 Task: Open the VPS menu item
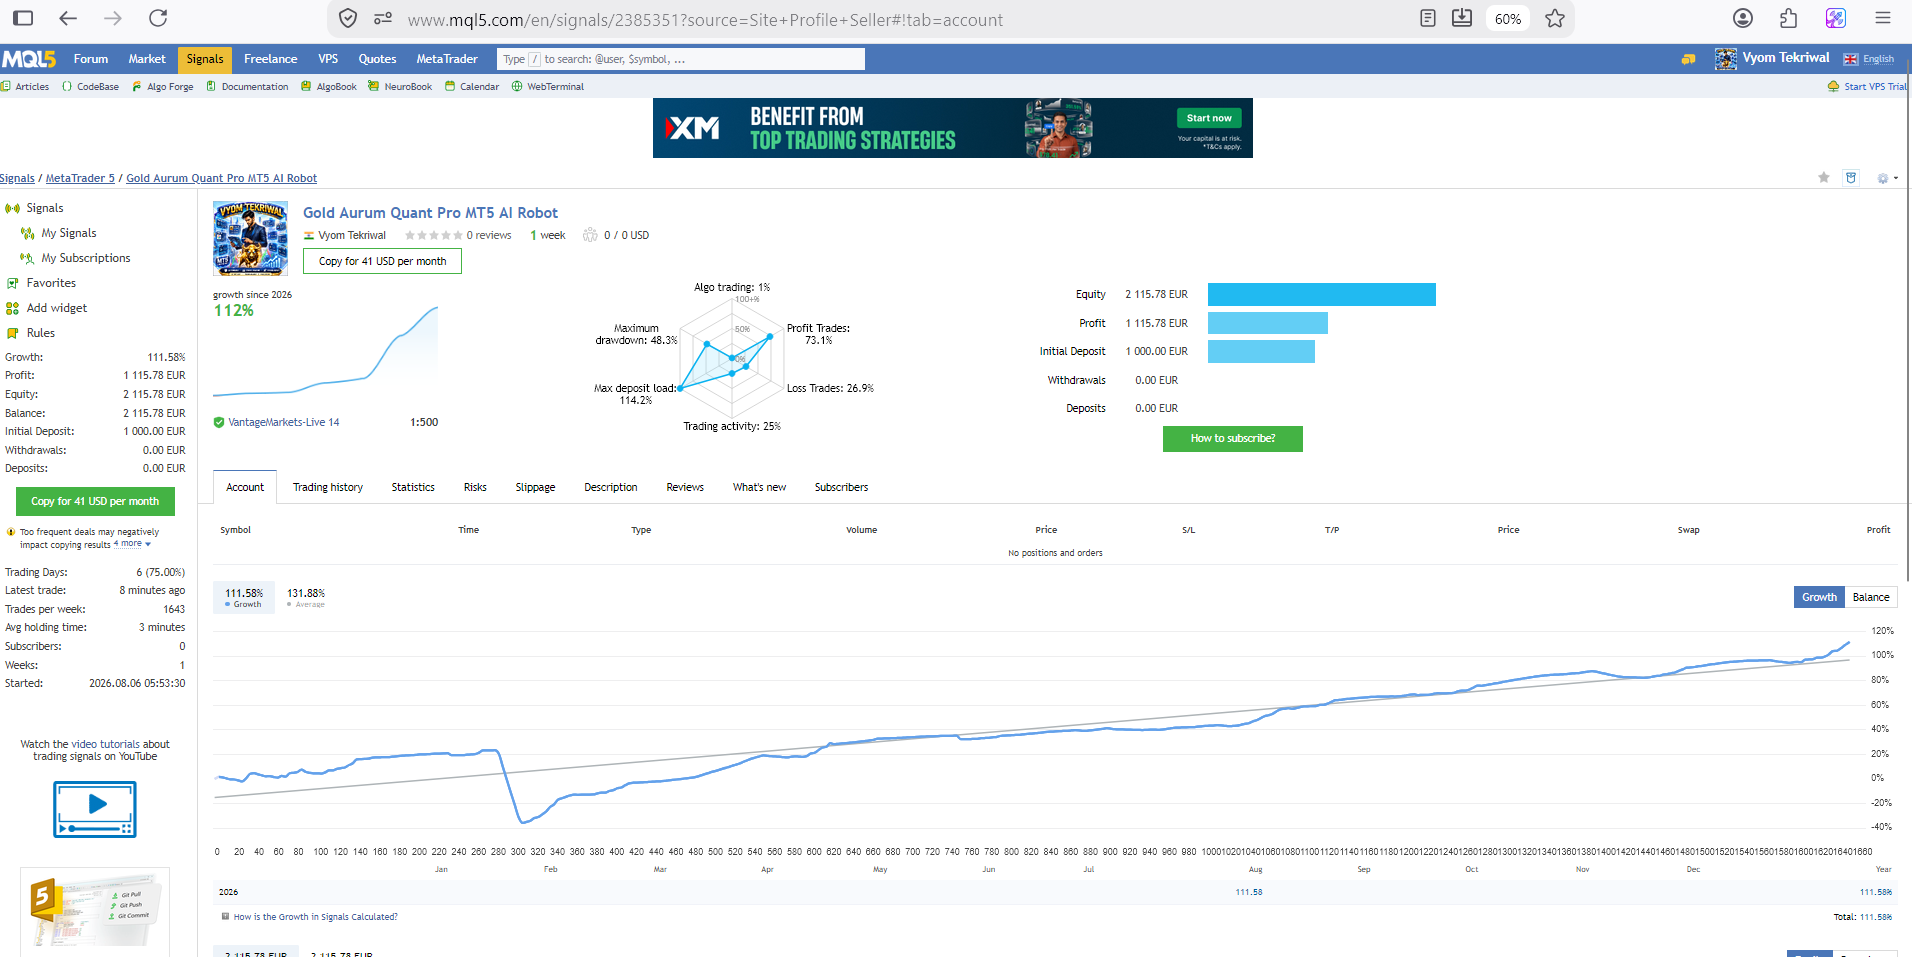click(x=328, y=59)
